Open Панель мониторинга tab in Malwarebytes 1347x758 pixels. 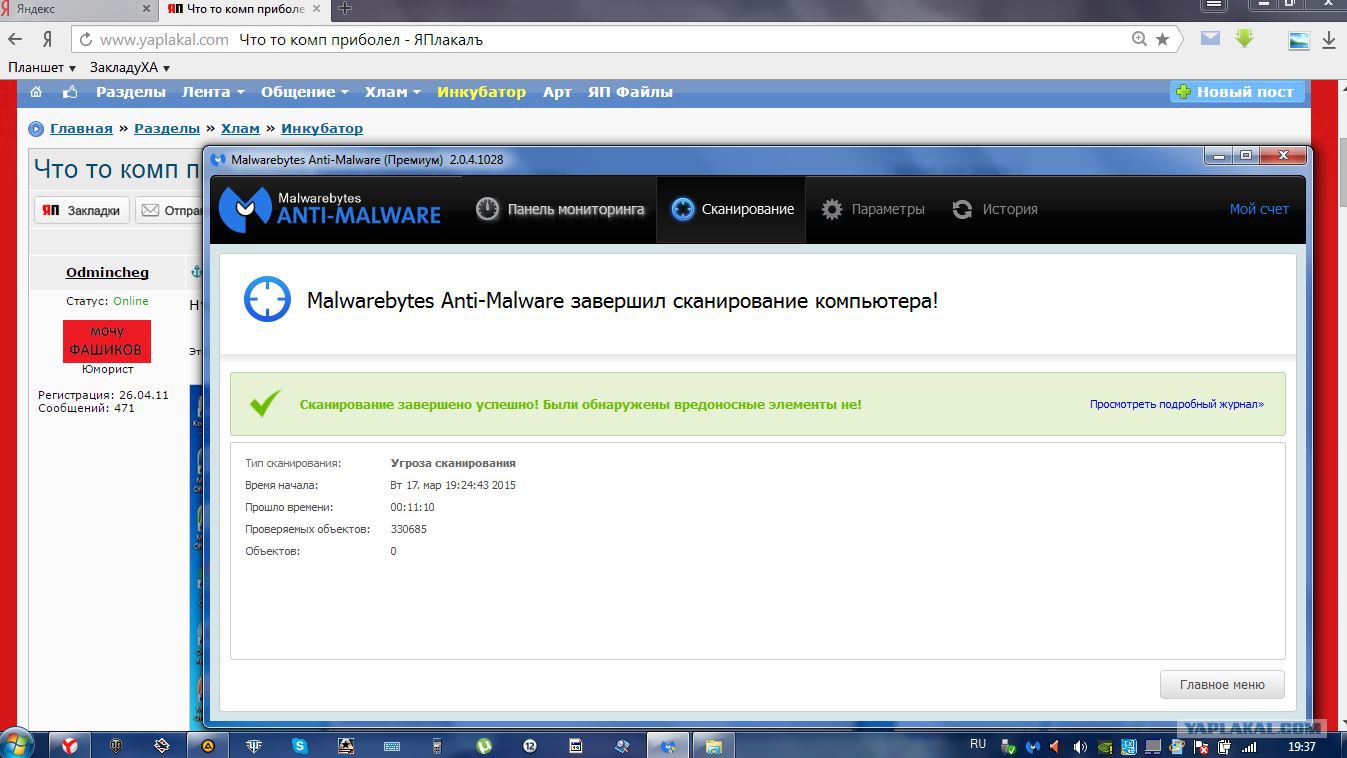click(559, 209)
